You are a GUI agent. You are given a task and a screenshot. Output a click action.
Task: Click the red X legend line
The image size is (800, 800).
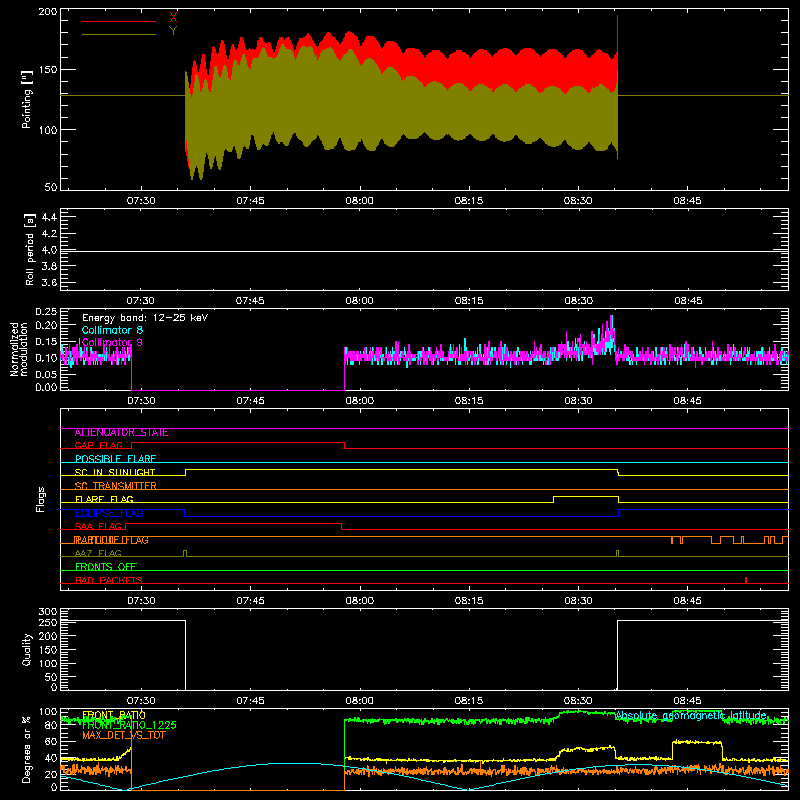click(119, 21)
